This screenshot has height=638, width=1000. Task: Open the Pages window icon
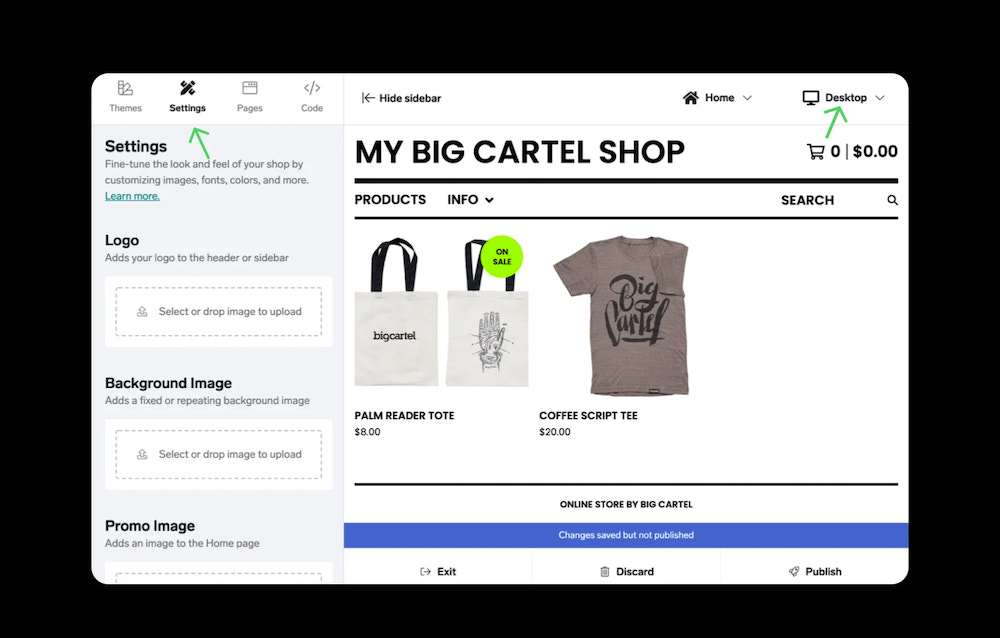pos(250,88)
